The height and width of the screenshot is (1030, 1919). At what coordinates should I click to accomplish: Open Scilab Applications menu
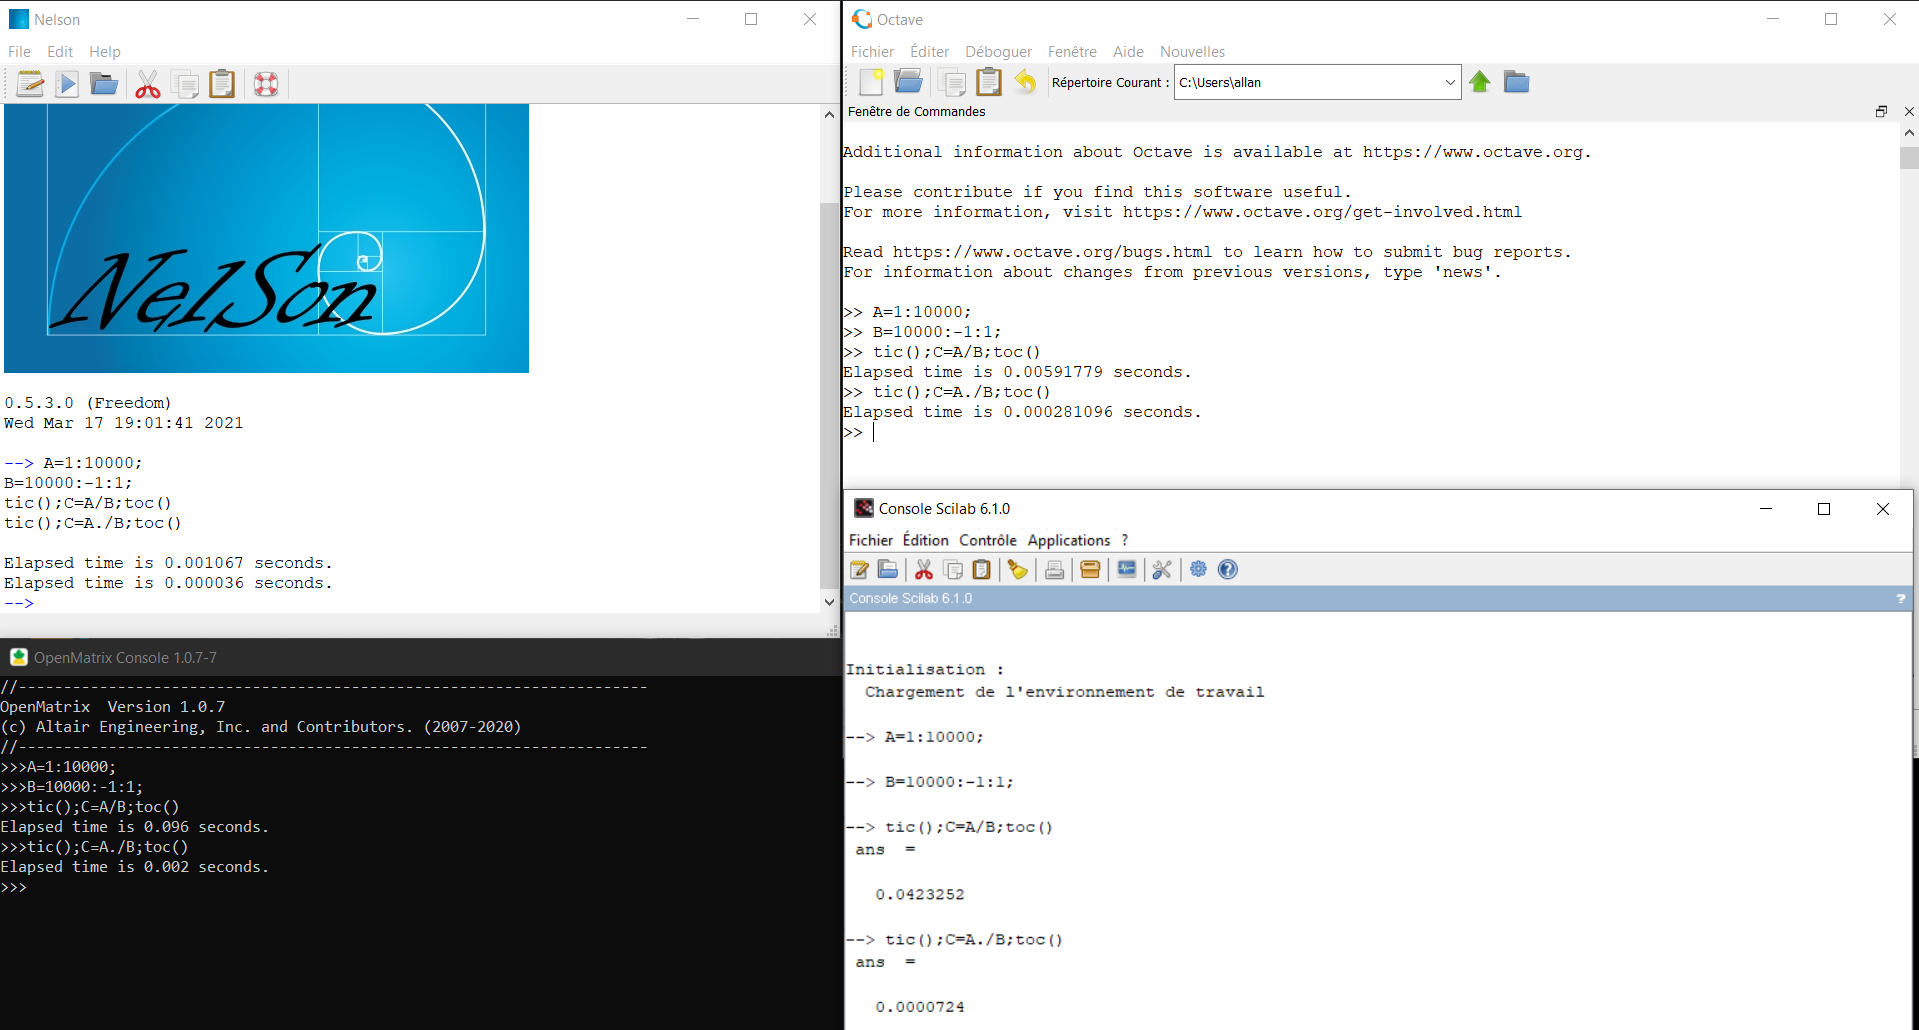pyautogui.click(x=1069, y=540)
